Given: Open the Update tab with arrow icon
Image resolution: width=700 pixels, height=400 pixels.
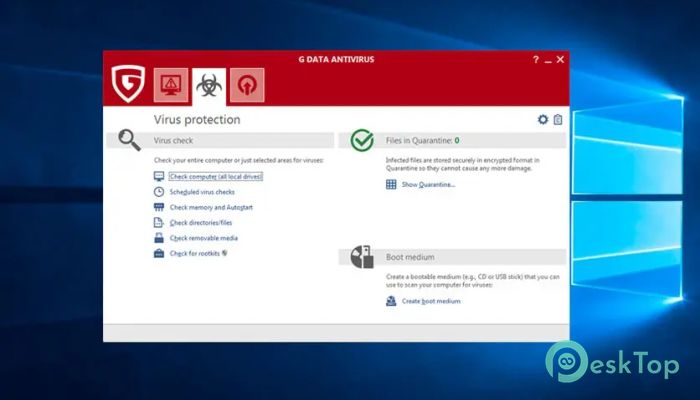Looking at the screenshot, I should 247,85.
